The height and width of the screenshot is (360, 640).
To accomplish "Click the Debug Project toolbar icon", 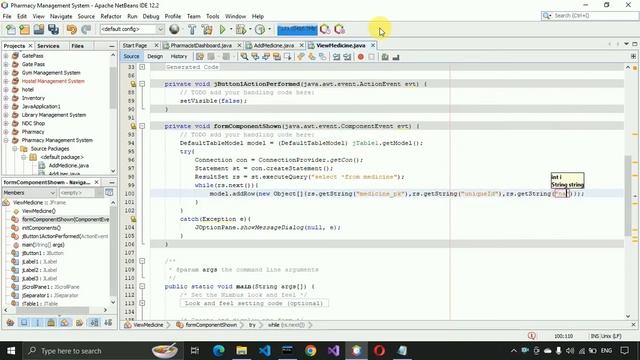I will 241,29.
